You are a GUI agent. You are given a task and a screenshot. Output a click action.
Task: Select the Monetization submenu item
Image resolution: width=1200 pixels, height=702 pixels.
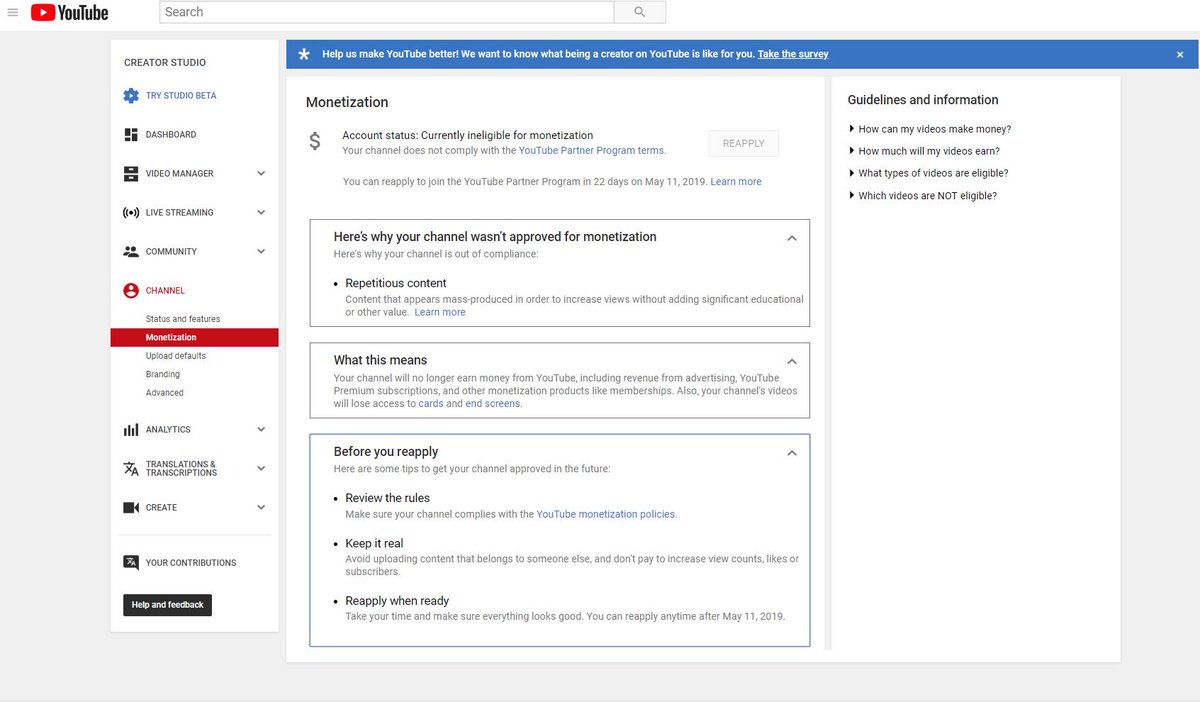[x=195, y=338]
